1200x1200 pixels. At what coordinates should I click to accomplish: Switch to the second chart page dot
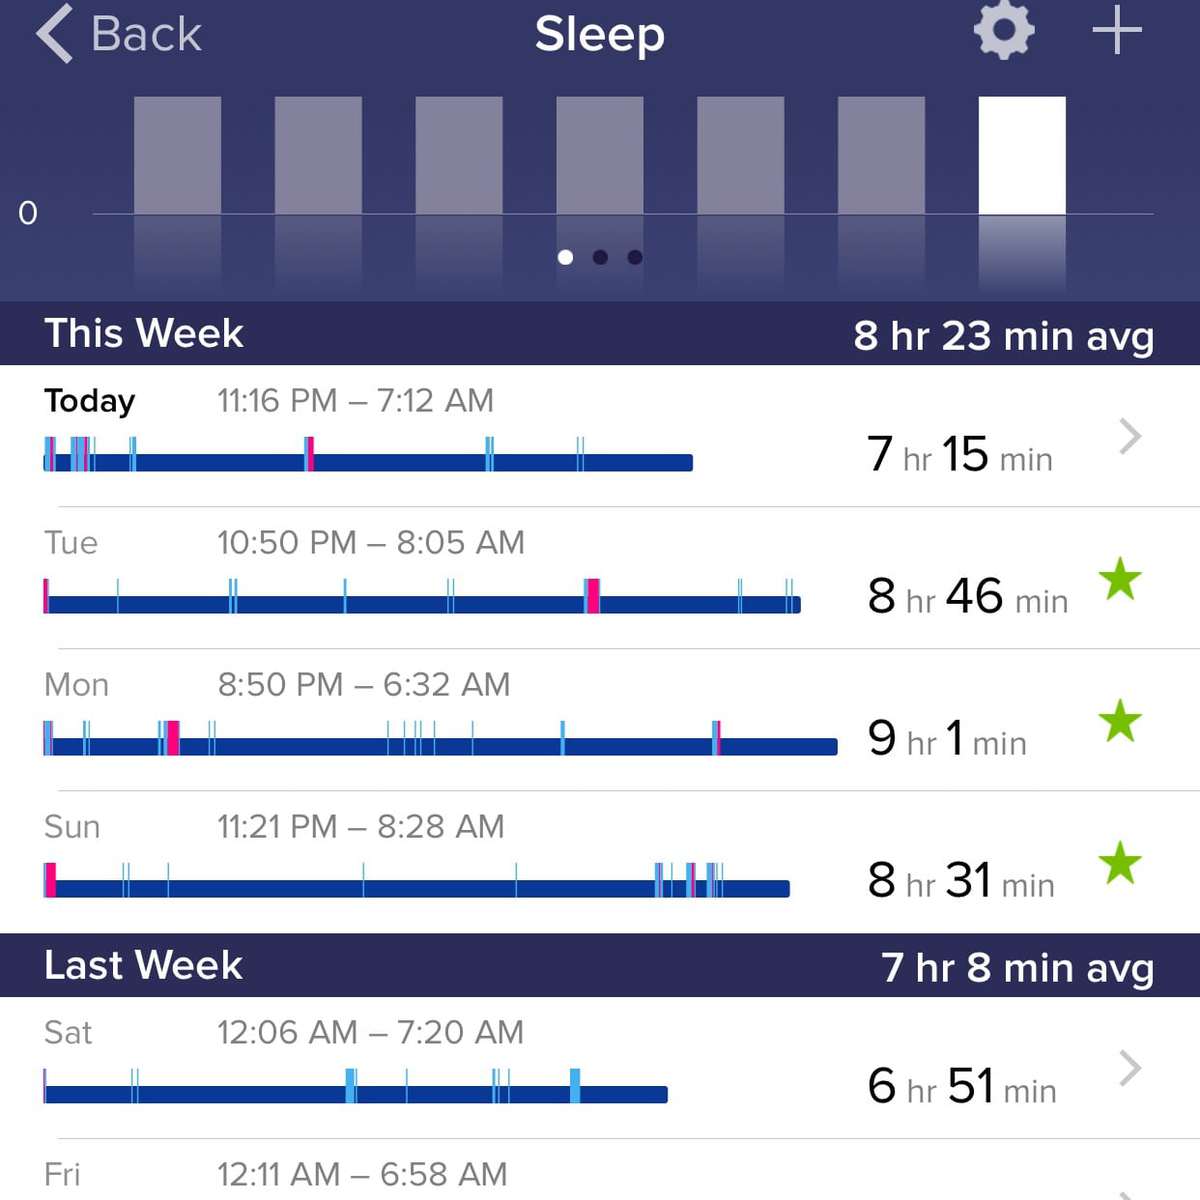pos(600,257)
